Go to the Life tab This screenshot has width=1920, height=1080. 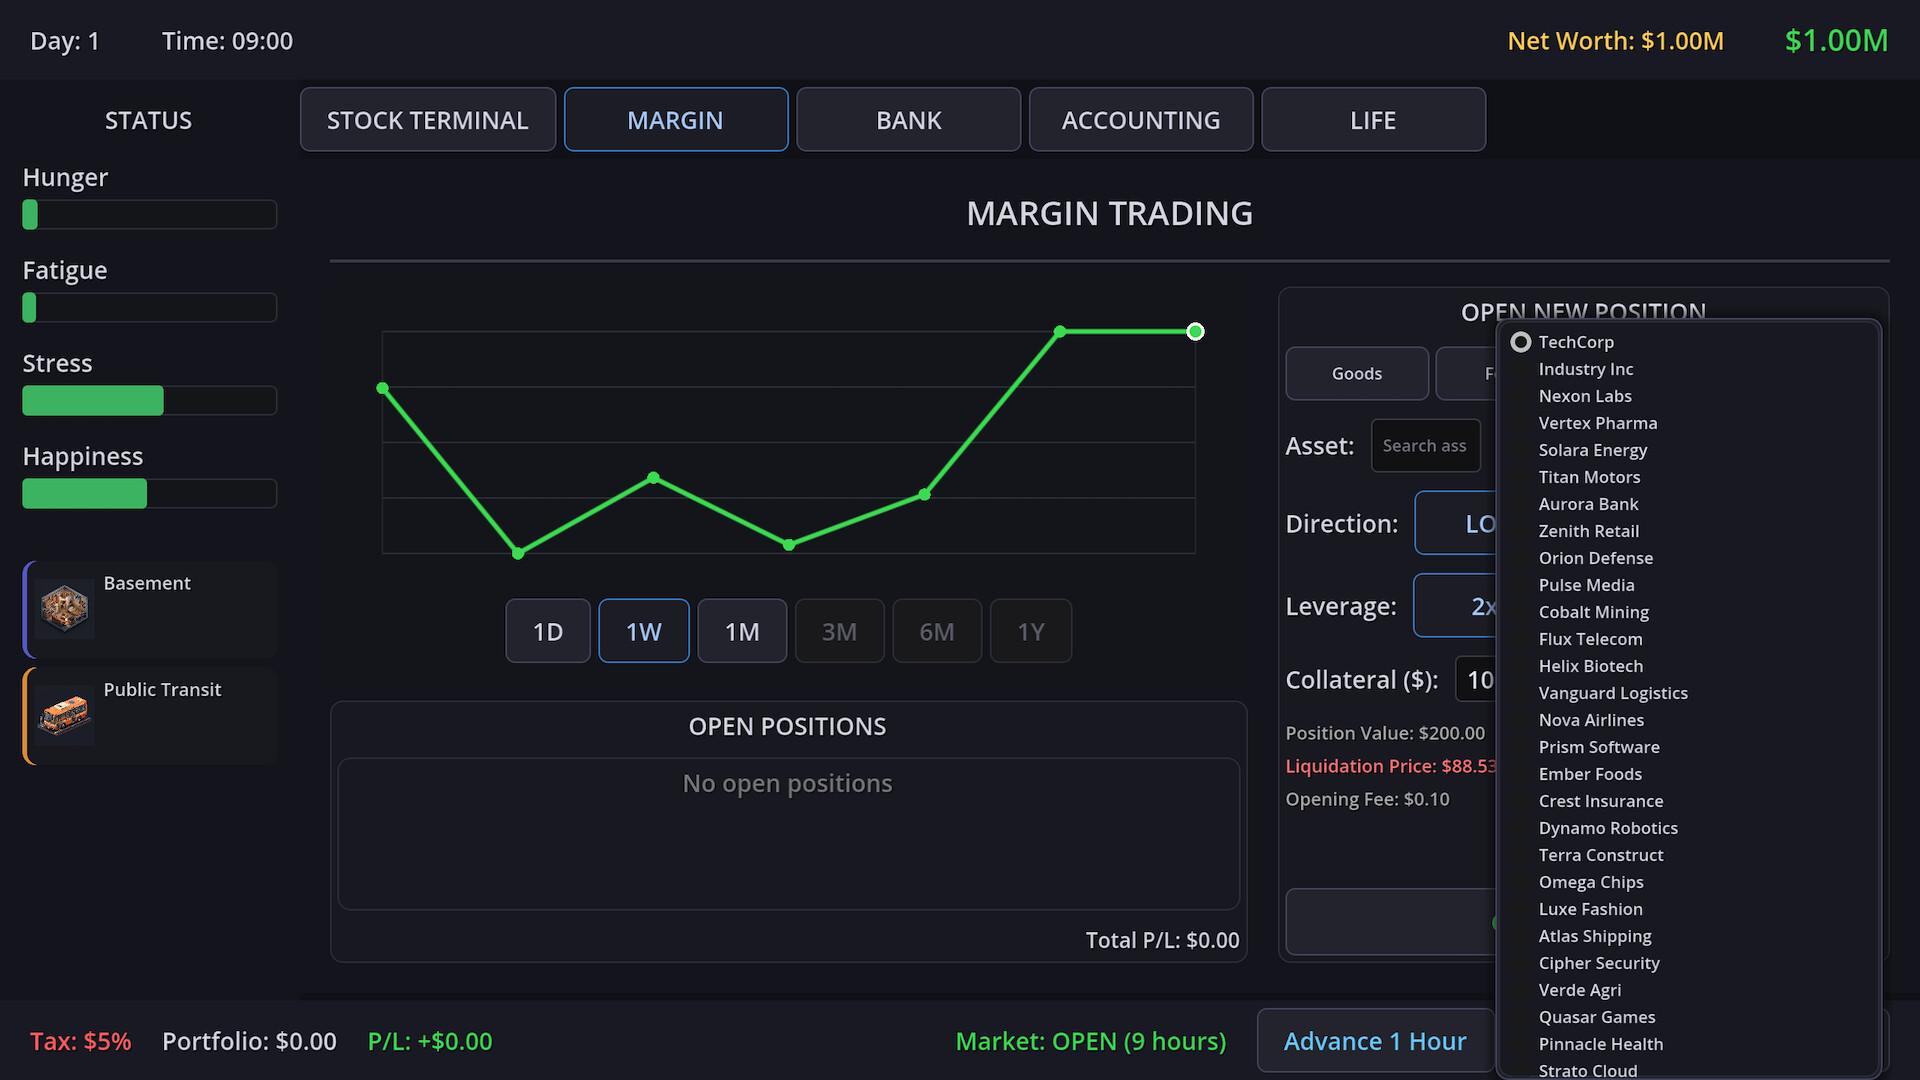point(1372,120)
